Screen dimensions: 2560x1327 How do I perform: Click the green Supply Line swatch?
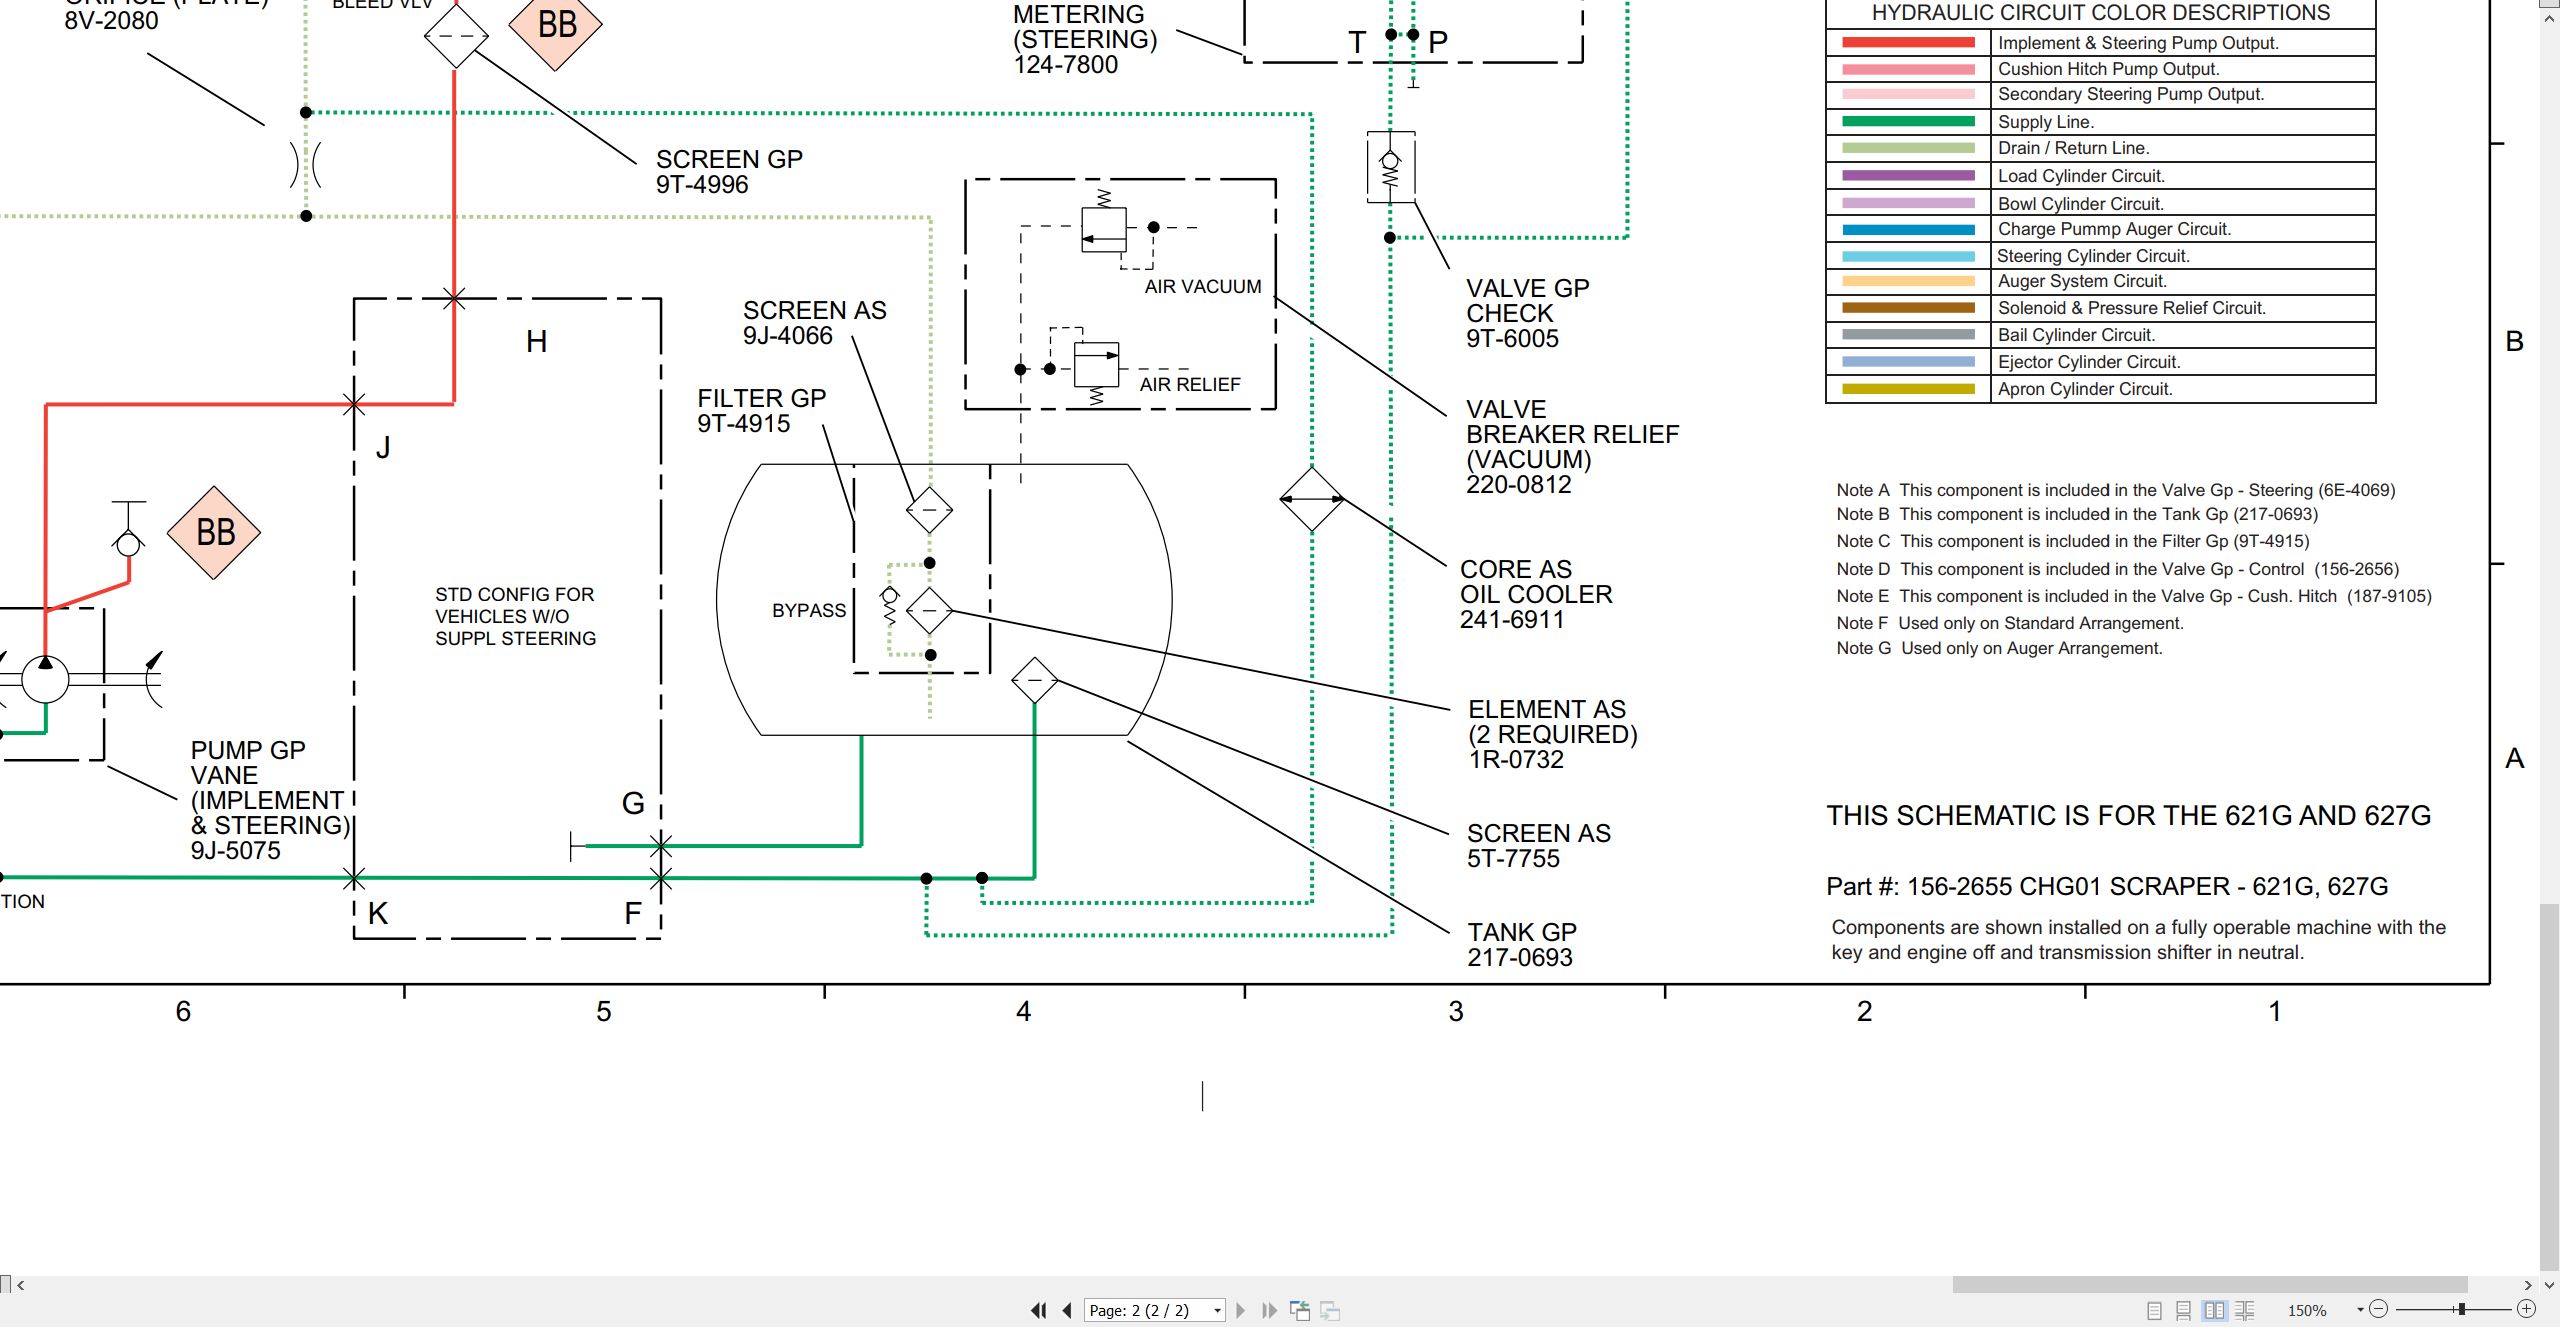[1908, 121]
